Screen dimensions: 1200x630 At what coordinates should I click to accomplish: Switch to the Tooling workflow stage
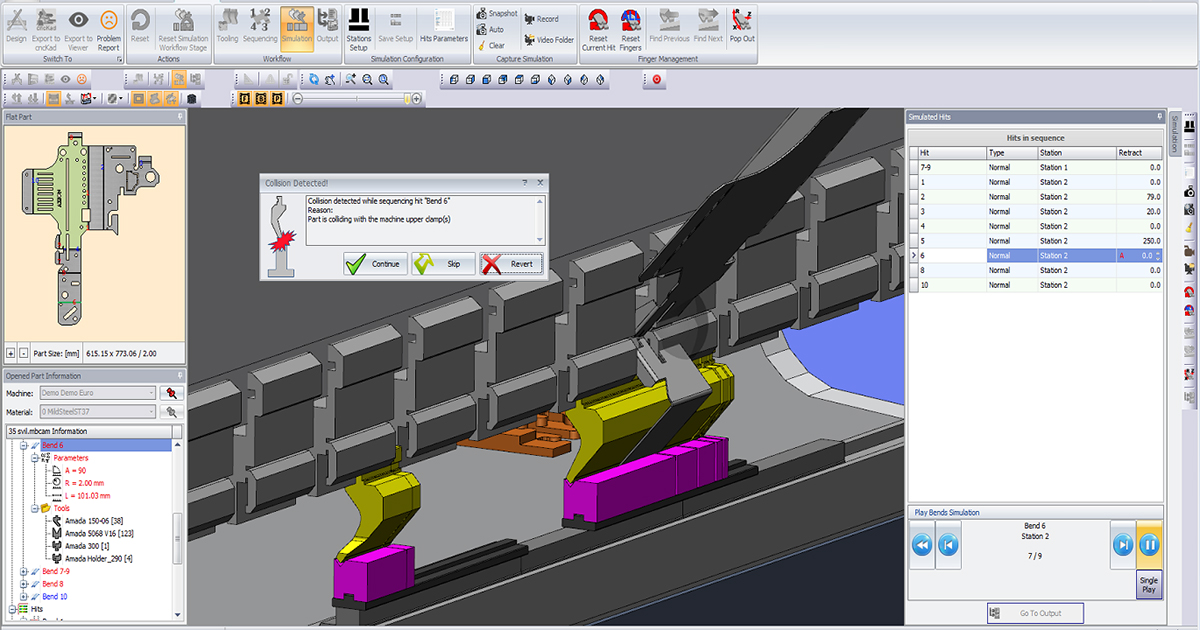228,26
